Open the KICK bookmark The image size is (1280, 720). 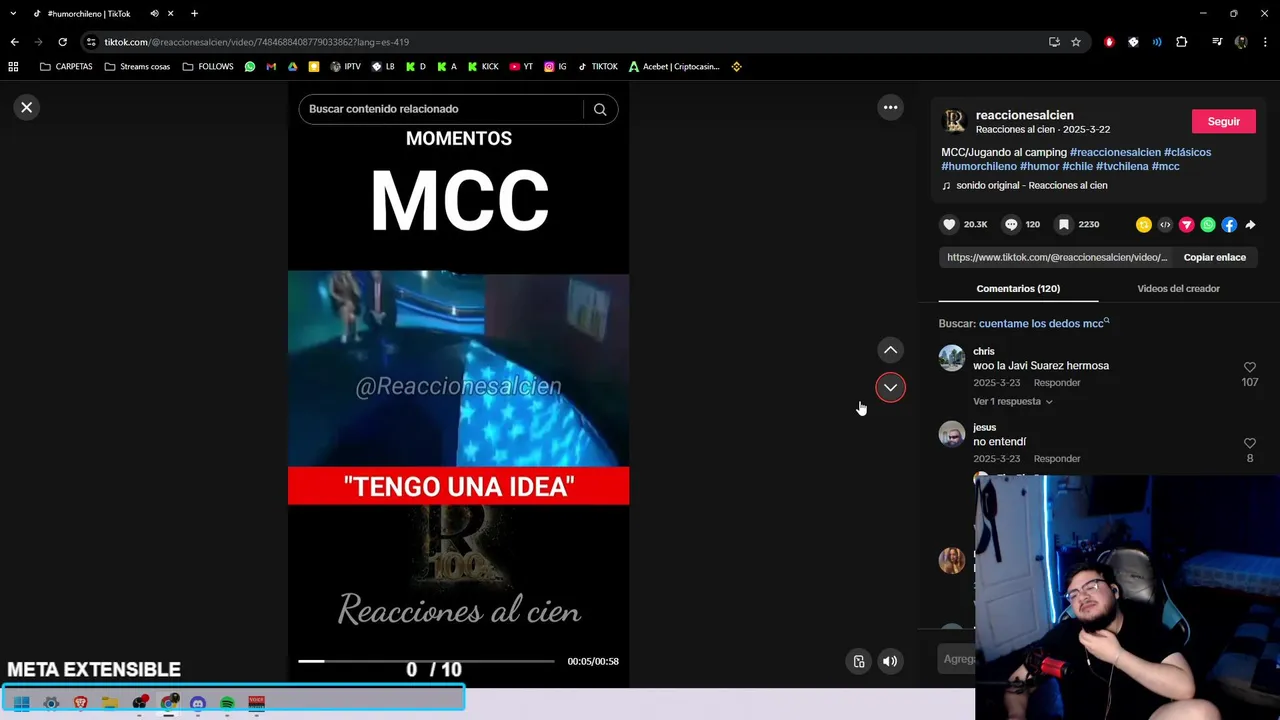pyautogui.click(x=483, y=67)
